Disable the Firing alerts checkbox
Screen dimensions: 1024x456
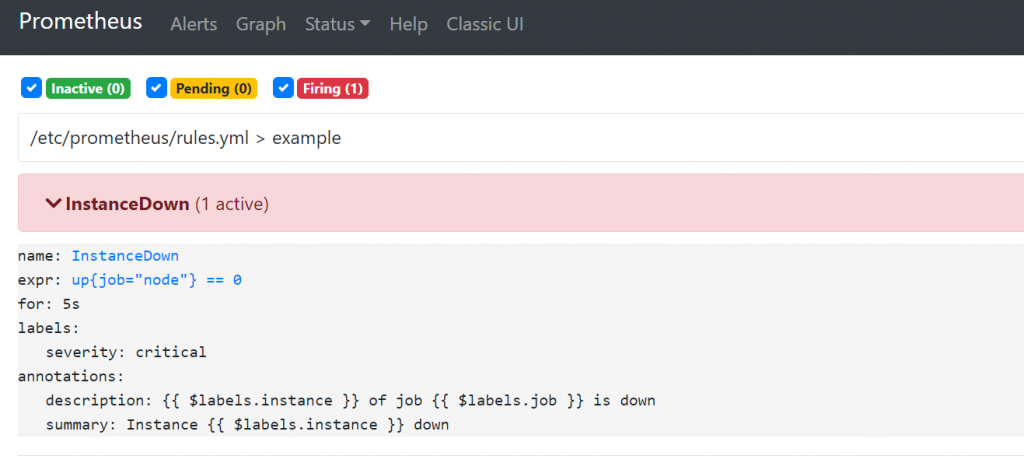(x=283, y=88)
